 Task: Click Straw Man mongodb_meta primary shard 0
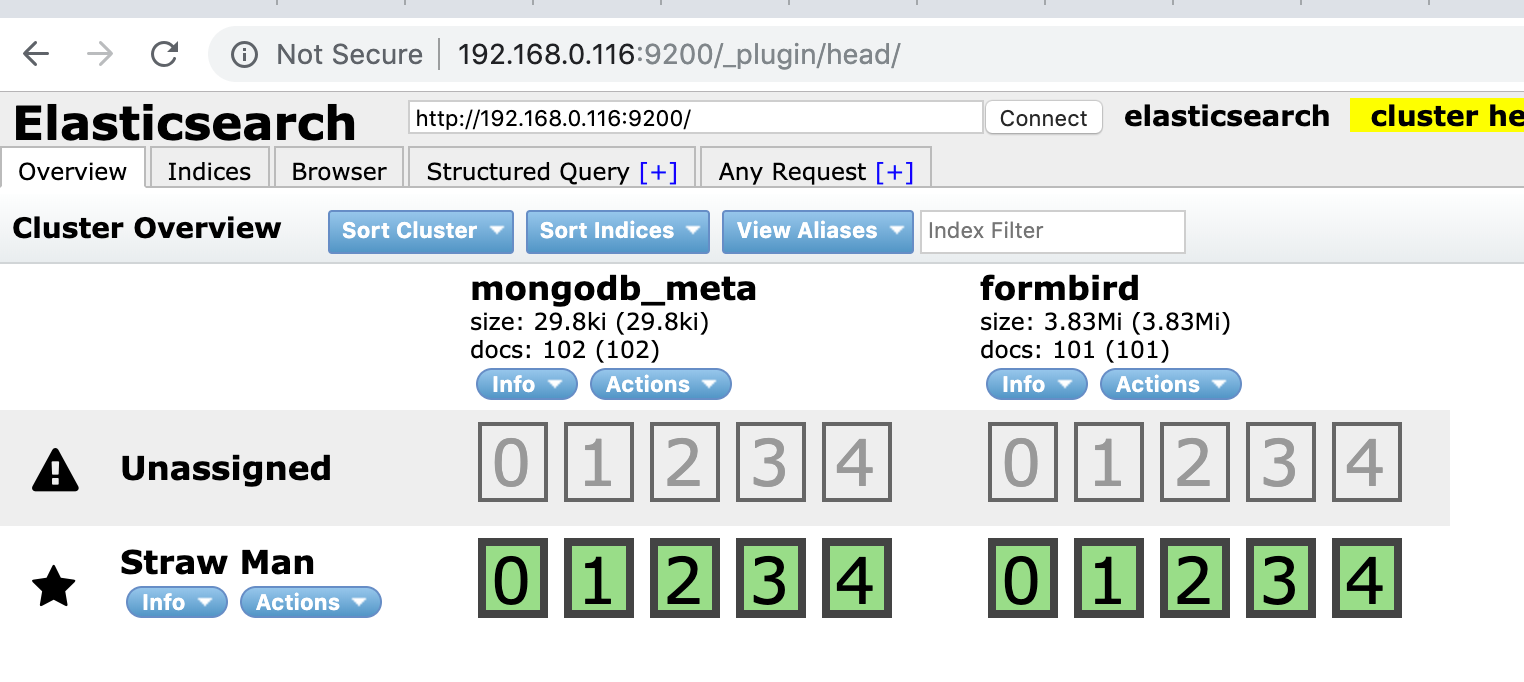point(511,578)
